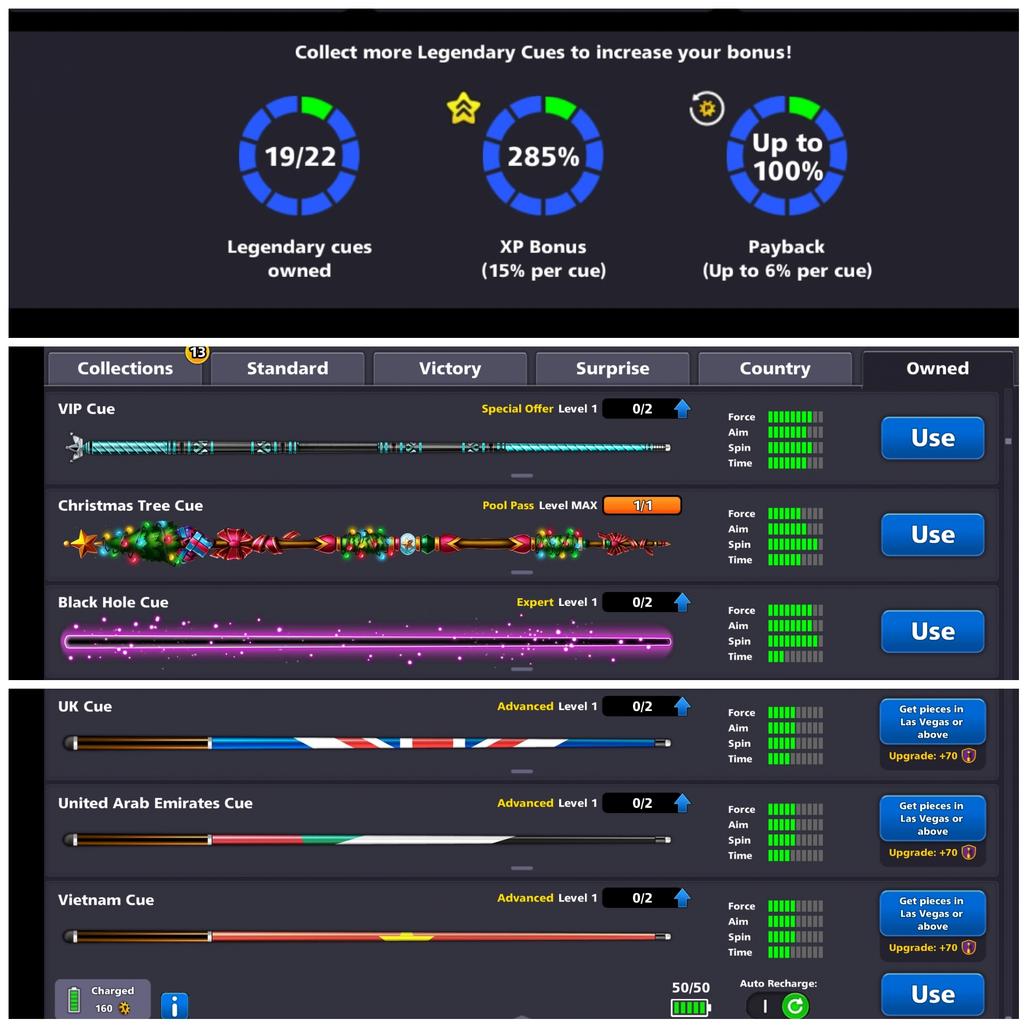Click the shield icon beside UK Cue upgrade
The height and width of the screenshot is (1028, 1028).
point(968,756)
